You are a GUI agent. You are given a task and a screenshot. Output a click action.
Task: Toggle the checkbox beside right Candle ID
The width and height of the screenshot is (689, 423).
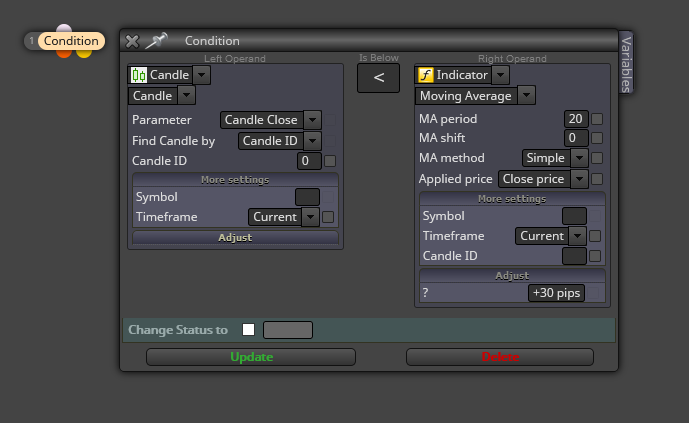(595, 256)
